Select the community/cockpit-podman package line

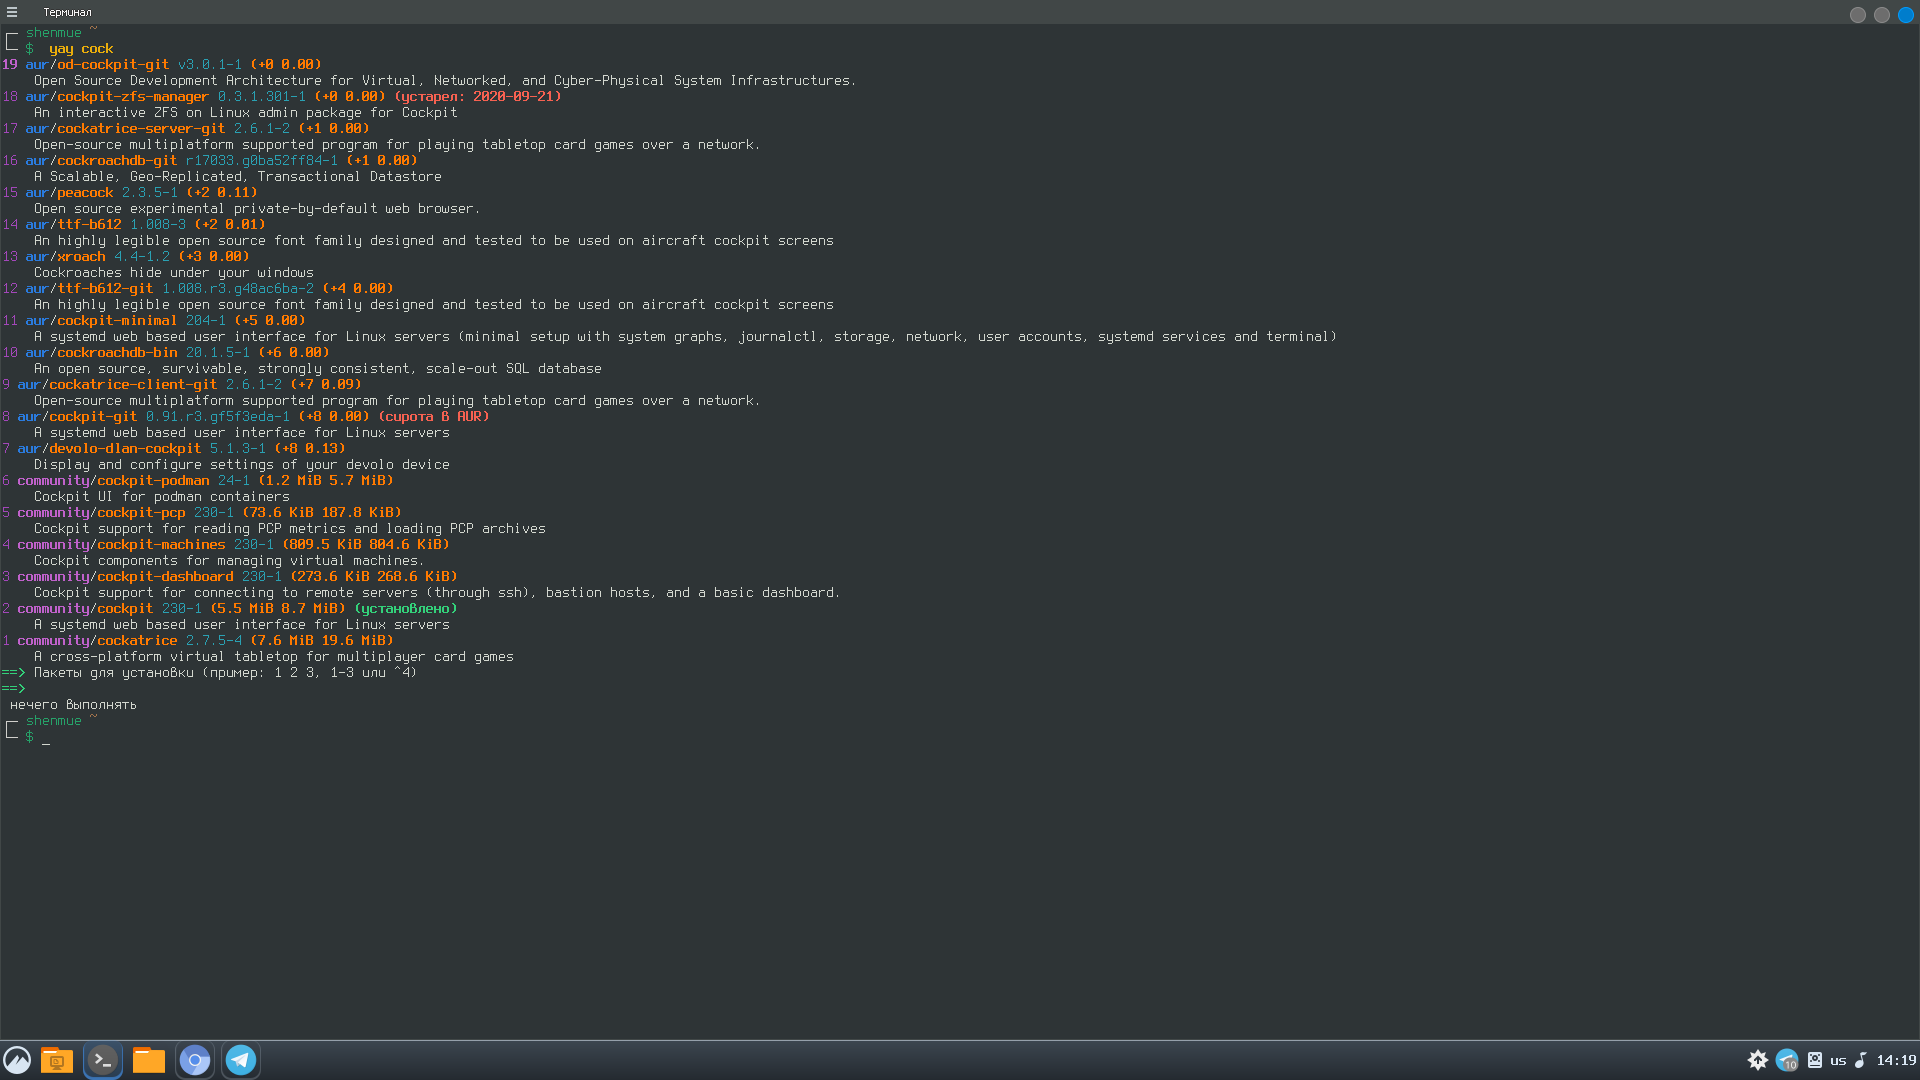[x=198, y=481]
